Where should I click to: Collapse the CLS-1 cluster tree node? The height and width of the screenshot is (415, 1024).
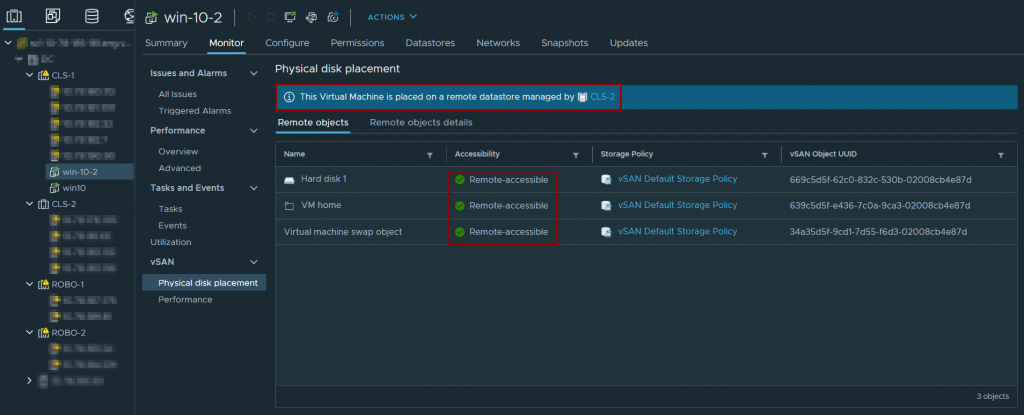point(27,75)
